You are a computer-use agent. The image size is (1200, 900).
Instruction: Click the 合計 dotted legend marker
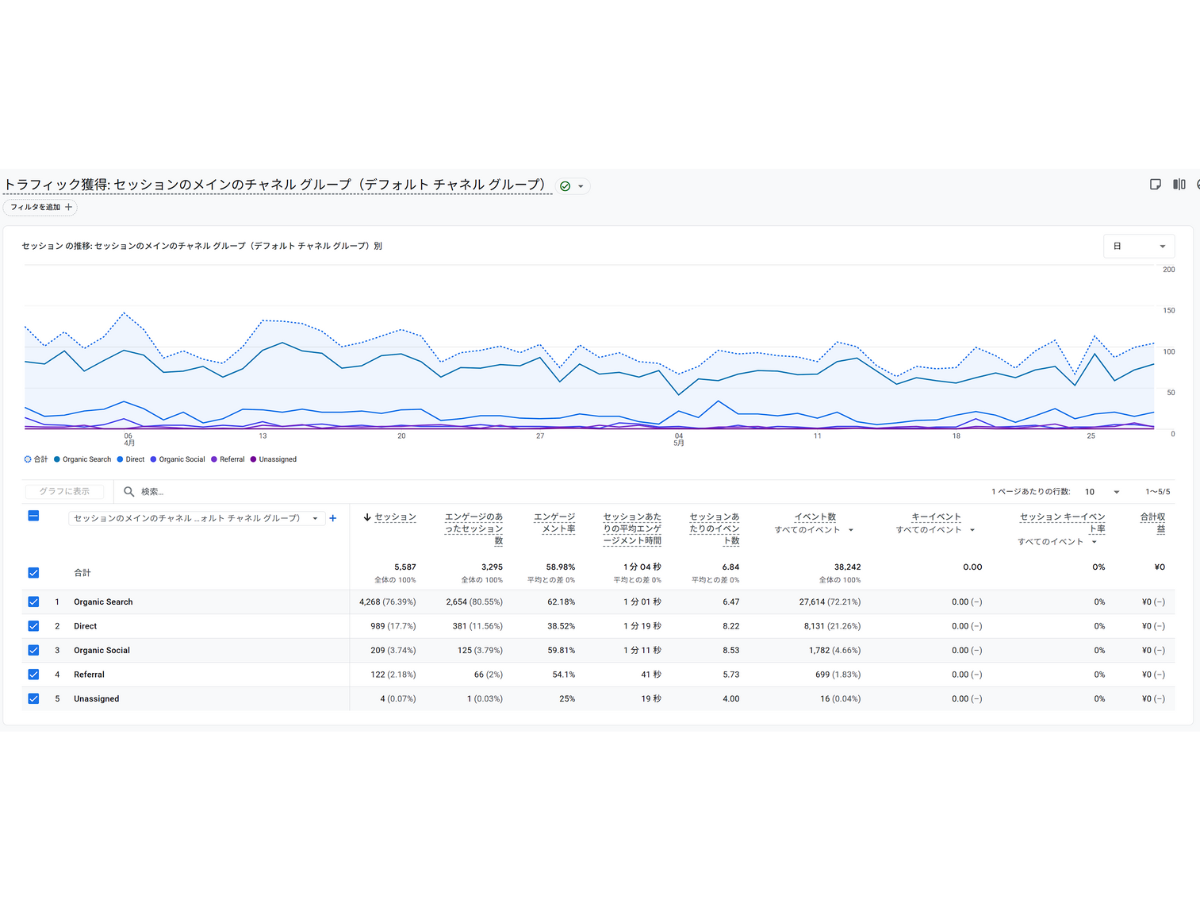coord(27,460)
